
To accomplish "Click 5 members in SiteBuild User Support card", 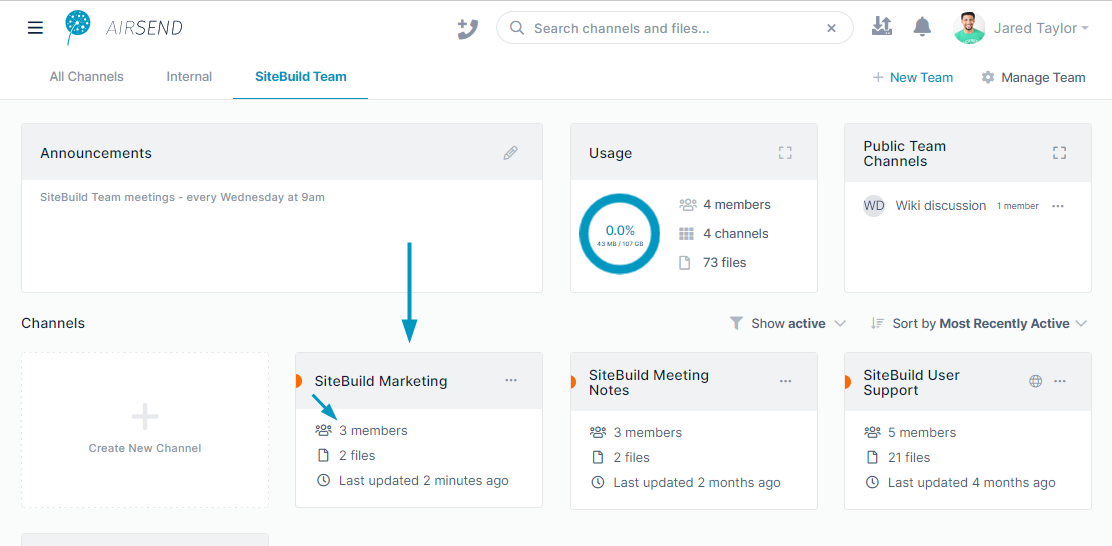I will (922, 433).
